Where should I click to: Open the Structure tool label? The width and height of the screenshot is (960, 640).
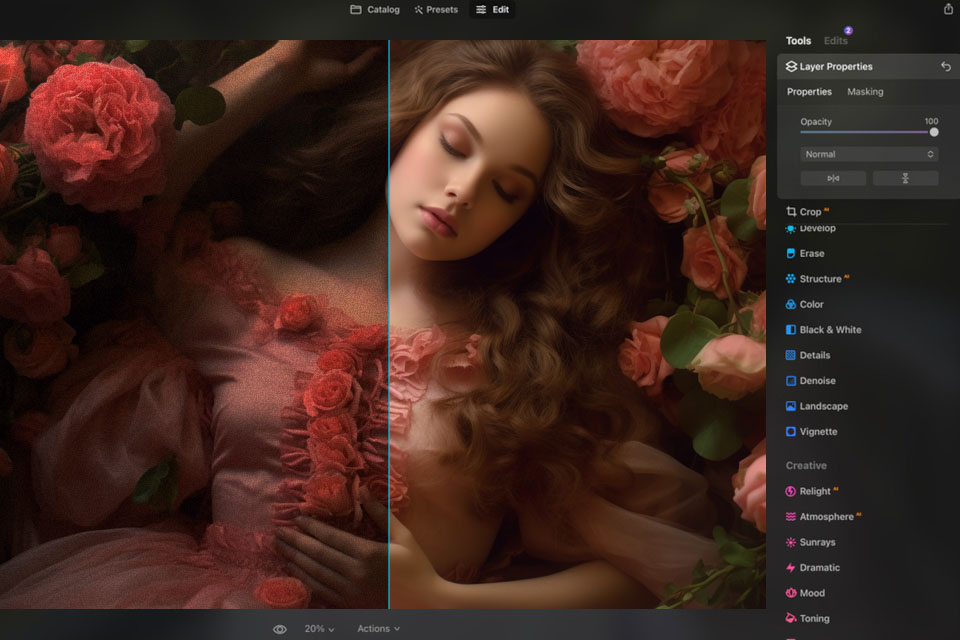(820, 279)
